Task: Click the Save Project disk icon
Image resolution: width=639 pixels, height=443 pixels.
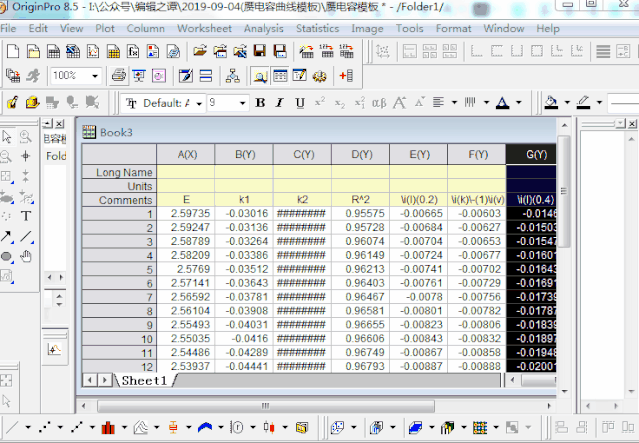Action: pos(258,51)
